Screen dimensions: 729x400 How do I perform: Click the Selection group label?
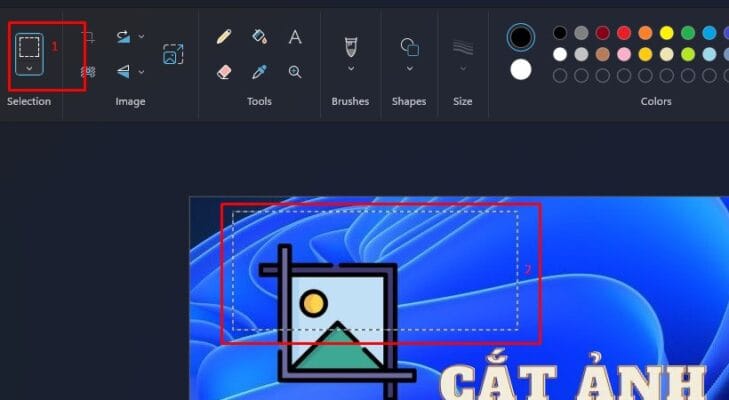[29, 101]
